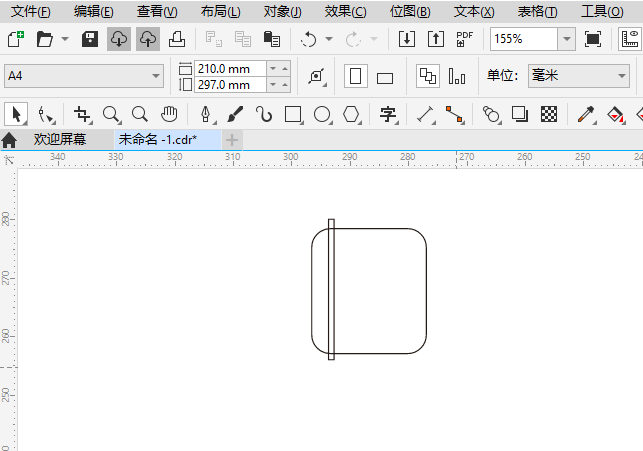Select the second magnifier tool
Image resolution: width=643 pixels, height=451 pixels.
pos(140,114)
